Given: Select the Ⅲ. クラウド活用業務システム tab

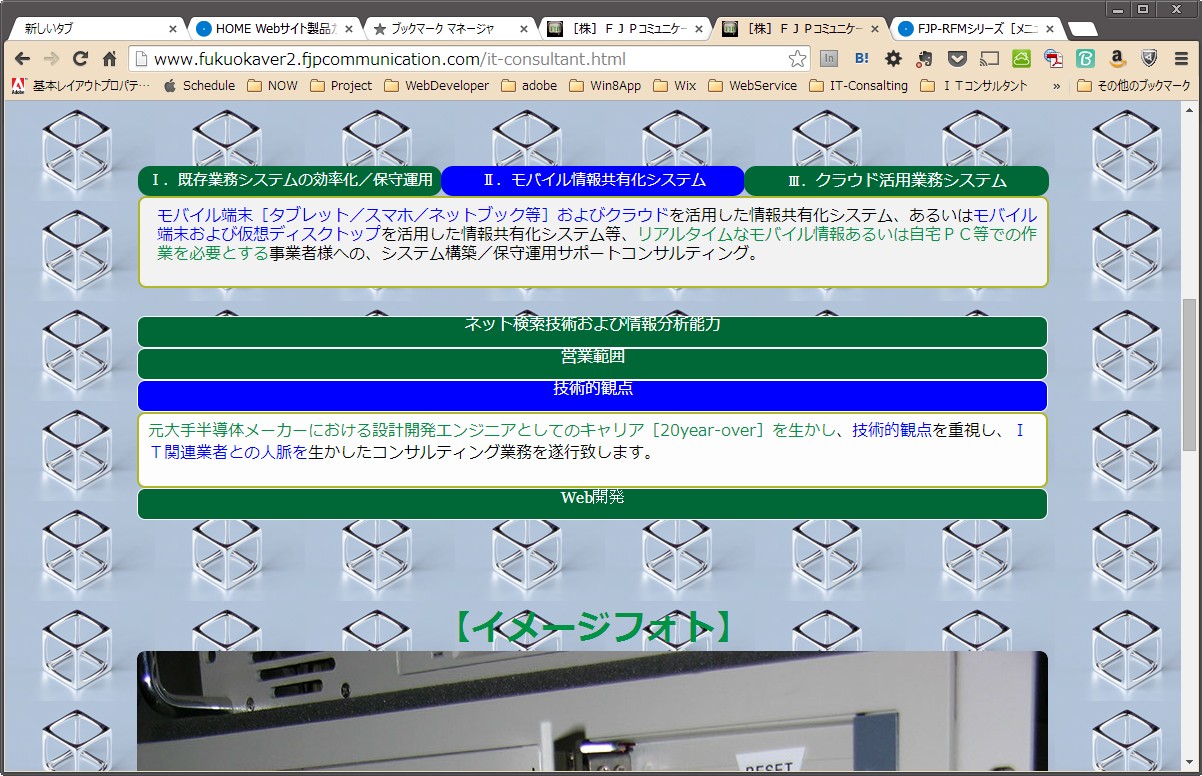Looking at the screenshot, I should 896,181.
